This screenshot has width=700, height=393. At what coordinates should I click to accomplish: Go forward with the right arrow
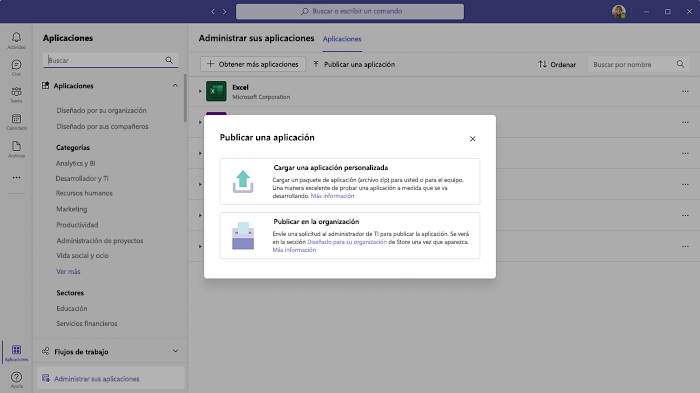[x=225, y=12]
